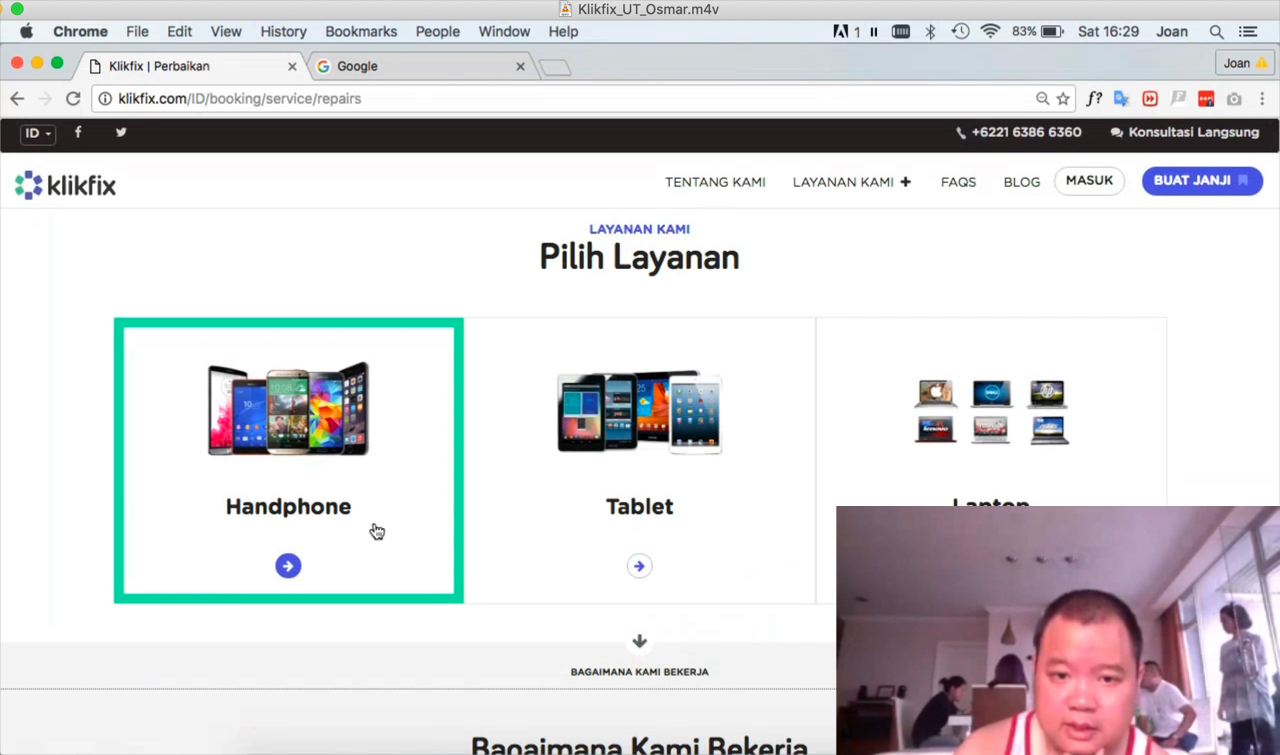Screen dimensions: 1280x755
Task: Click the Facebook icon in top bar
Action: 78,132
